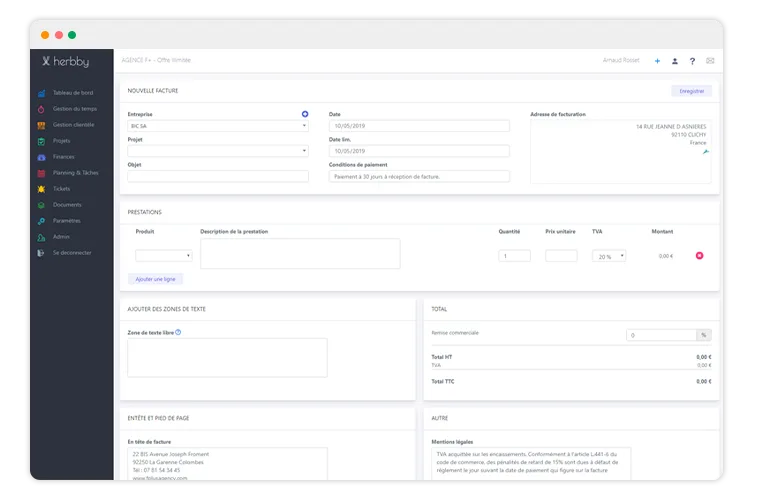Change the TVA 20 % dropdown
Image resolution: width=762 pixels, height=500 pixels.
coord(609,256)
